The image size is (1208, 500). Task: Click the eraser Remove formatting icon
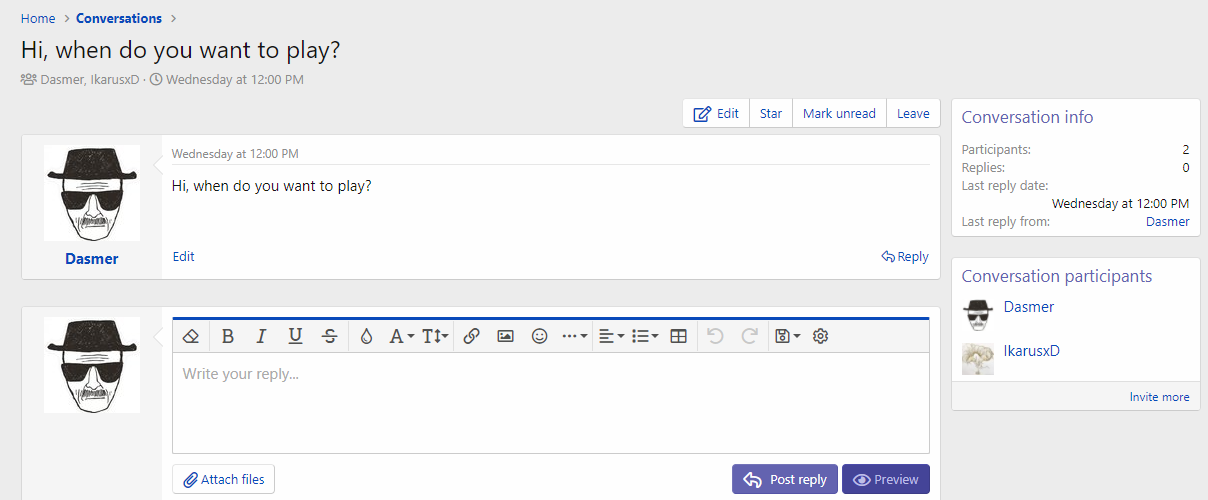(192, 336)
